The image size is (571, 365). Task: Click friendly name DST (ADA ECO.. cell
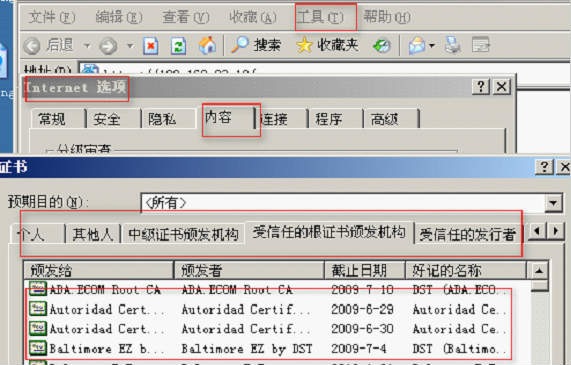(460, 290)
